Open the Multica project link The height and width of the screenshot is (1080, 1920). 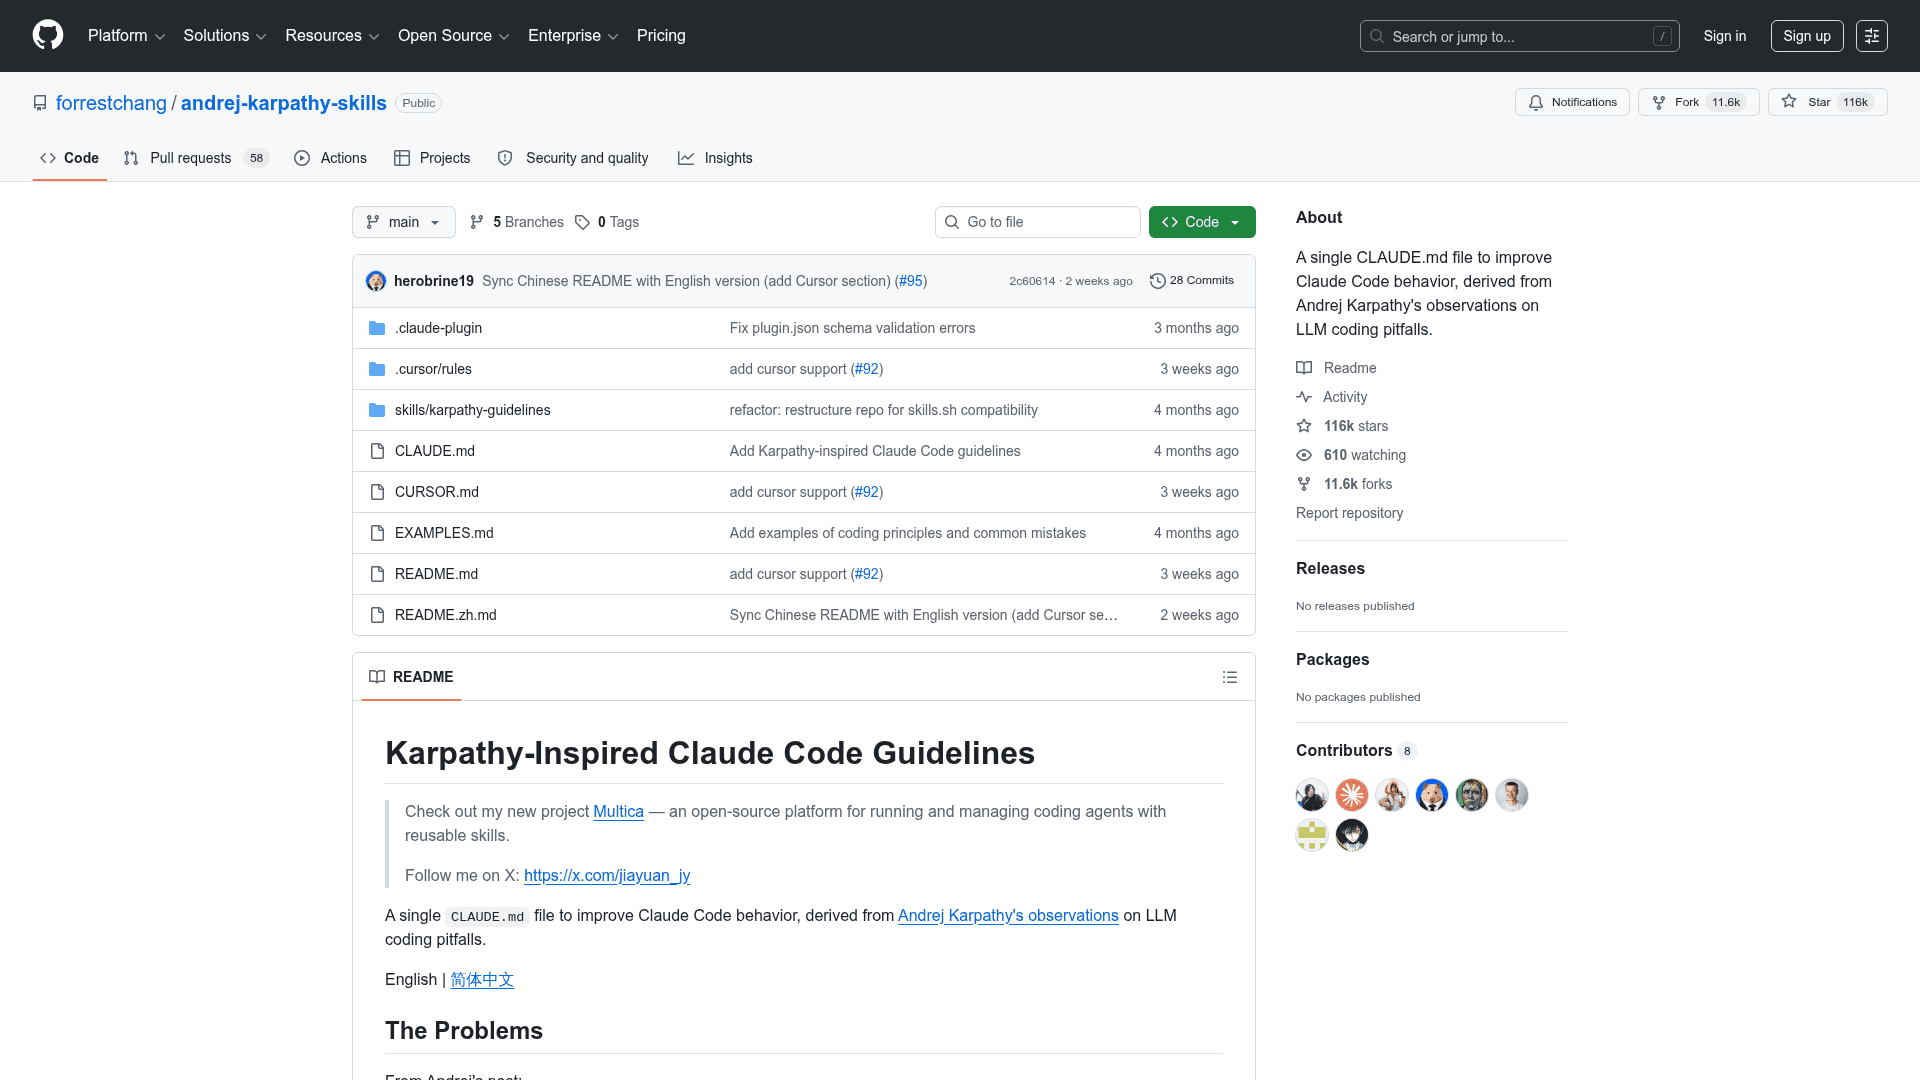[x=618, y=811]
